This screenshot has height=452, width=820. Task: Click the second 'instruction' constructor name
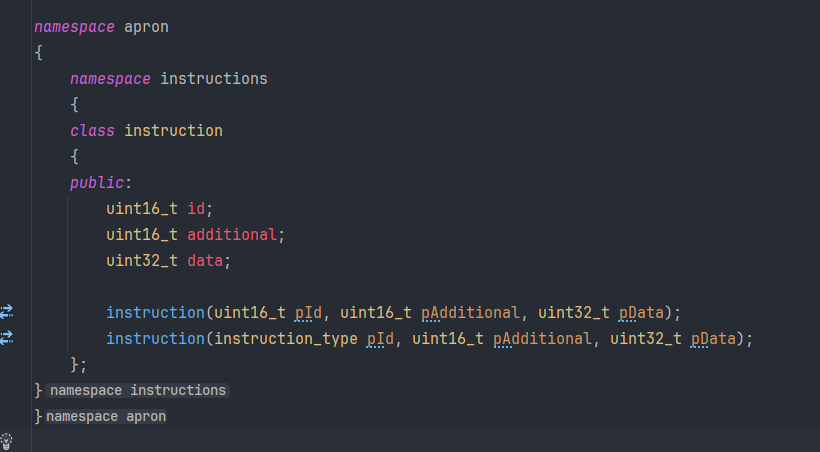(x=155, y=338)
